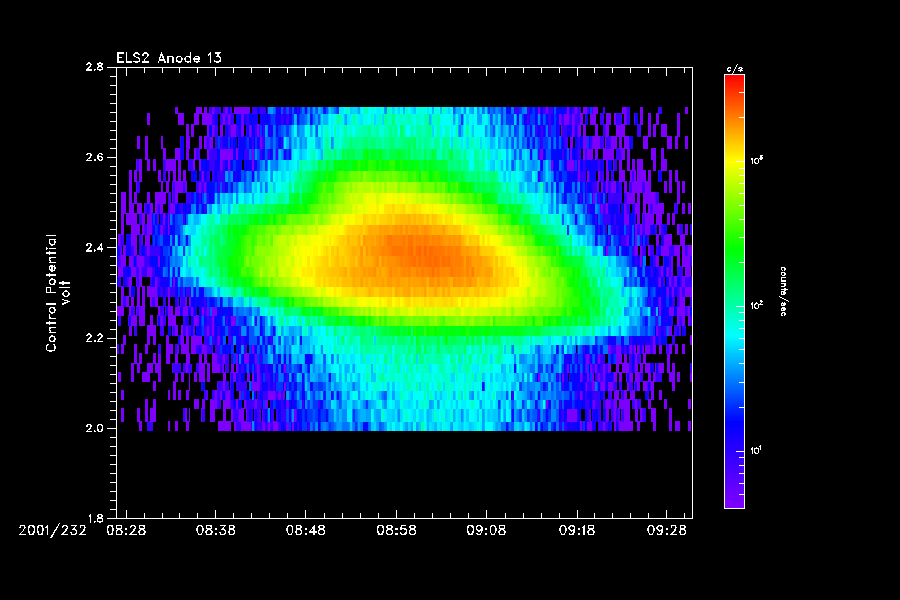The height and width of the screenshot is (600, 900).
Task: Click the time label 08:58
Action: (x=396, y=531)
